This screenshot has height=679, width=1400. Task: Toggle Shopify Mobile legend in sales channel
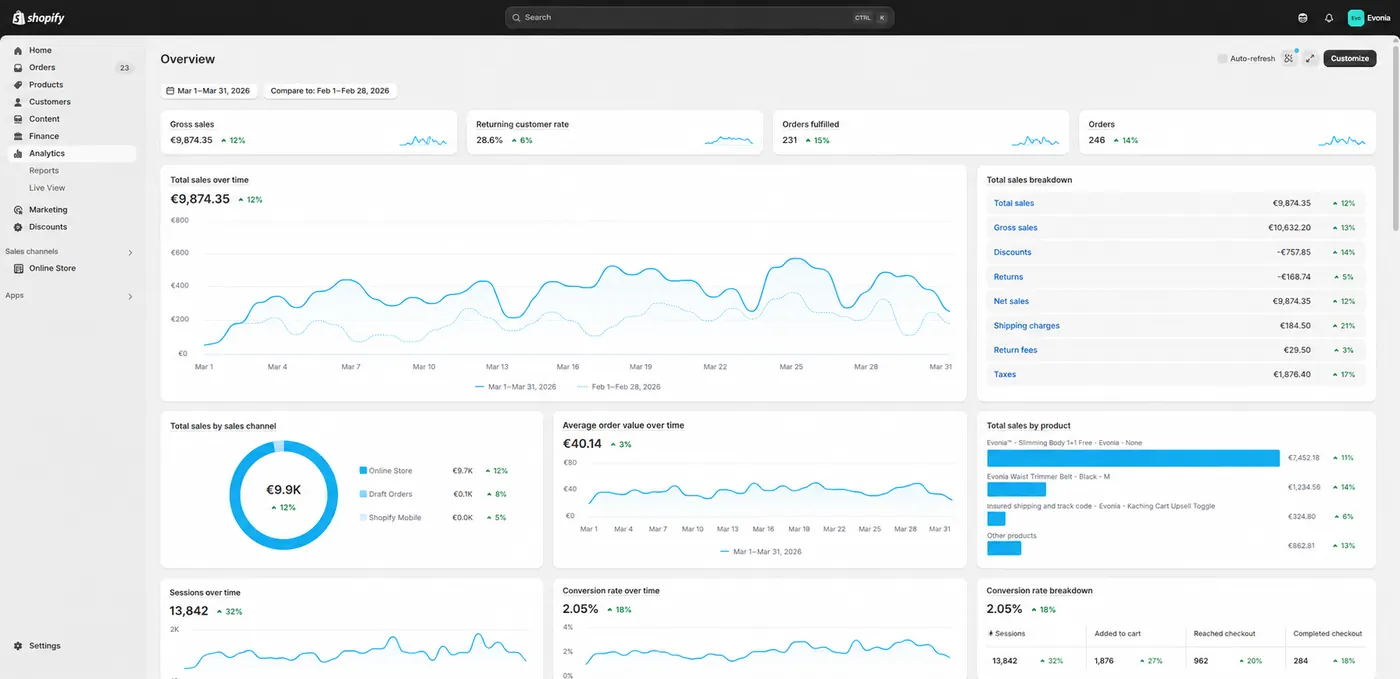tap(390, 518)
